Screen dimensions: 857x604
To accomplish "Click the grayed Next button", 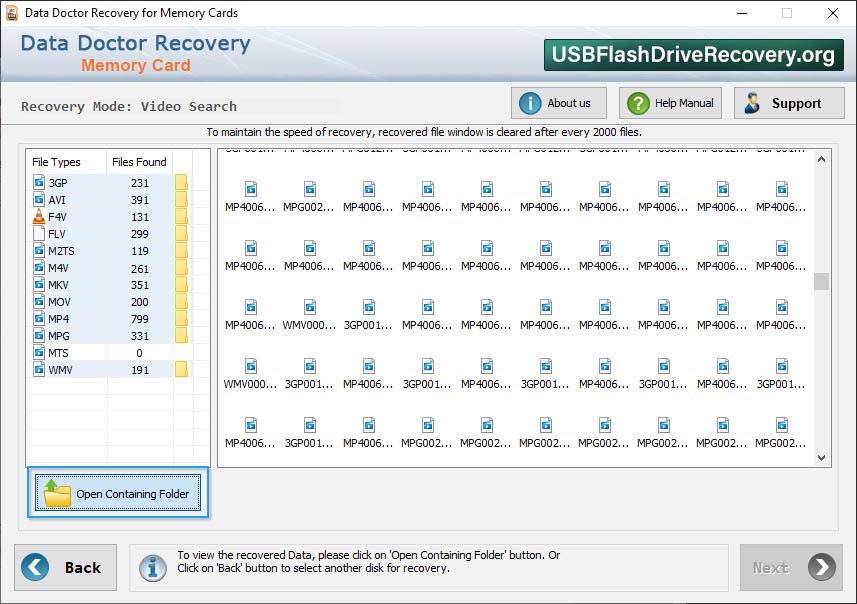I will [x=791, y=567].
